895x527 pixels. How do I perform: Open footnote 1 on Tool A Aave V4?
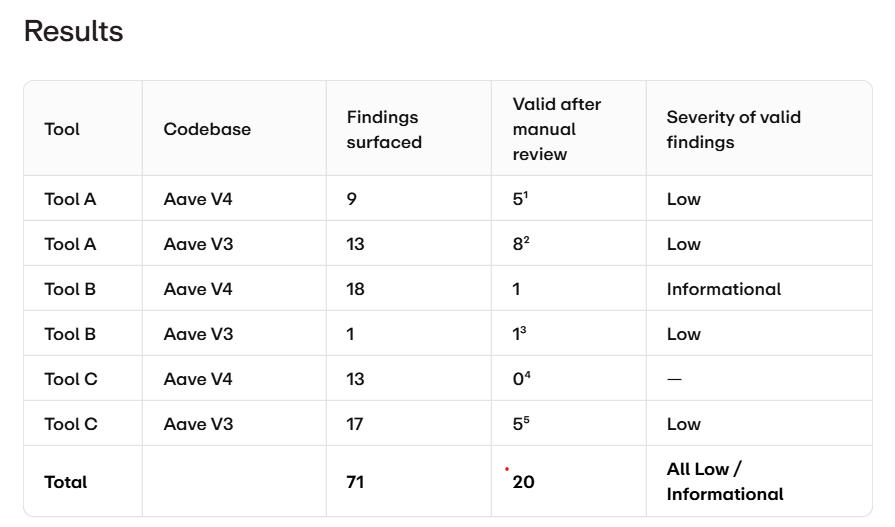[x=526, y=195]
